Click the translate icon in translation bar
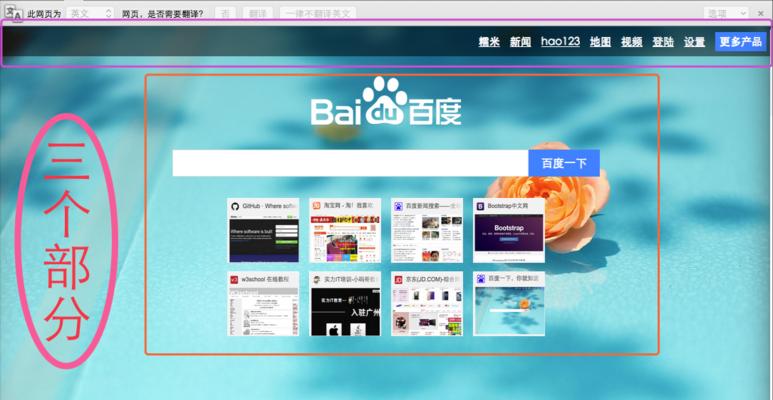The image size is (773, 400). (16, 13)
